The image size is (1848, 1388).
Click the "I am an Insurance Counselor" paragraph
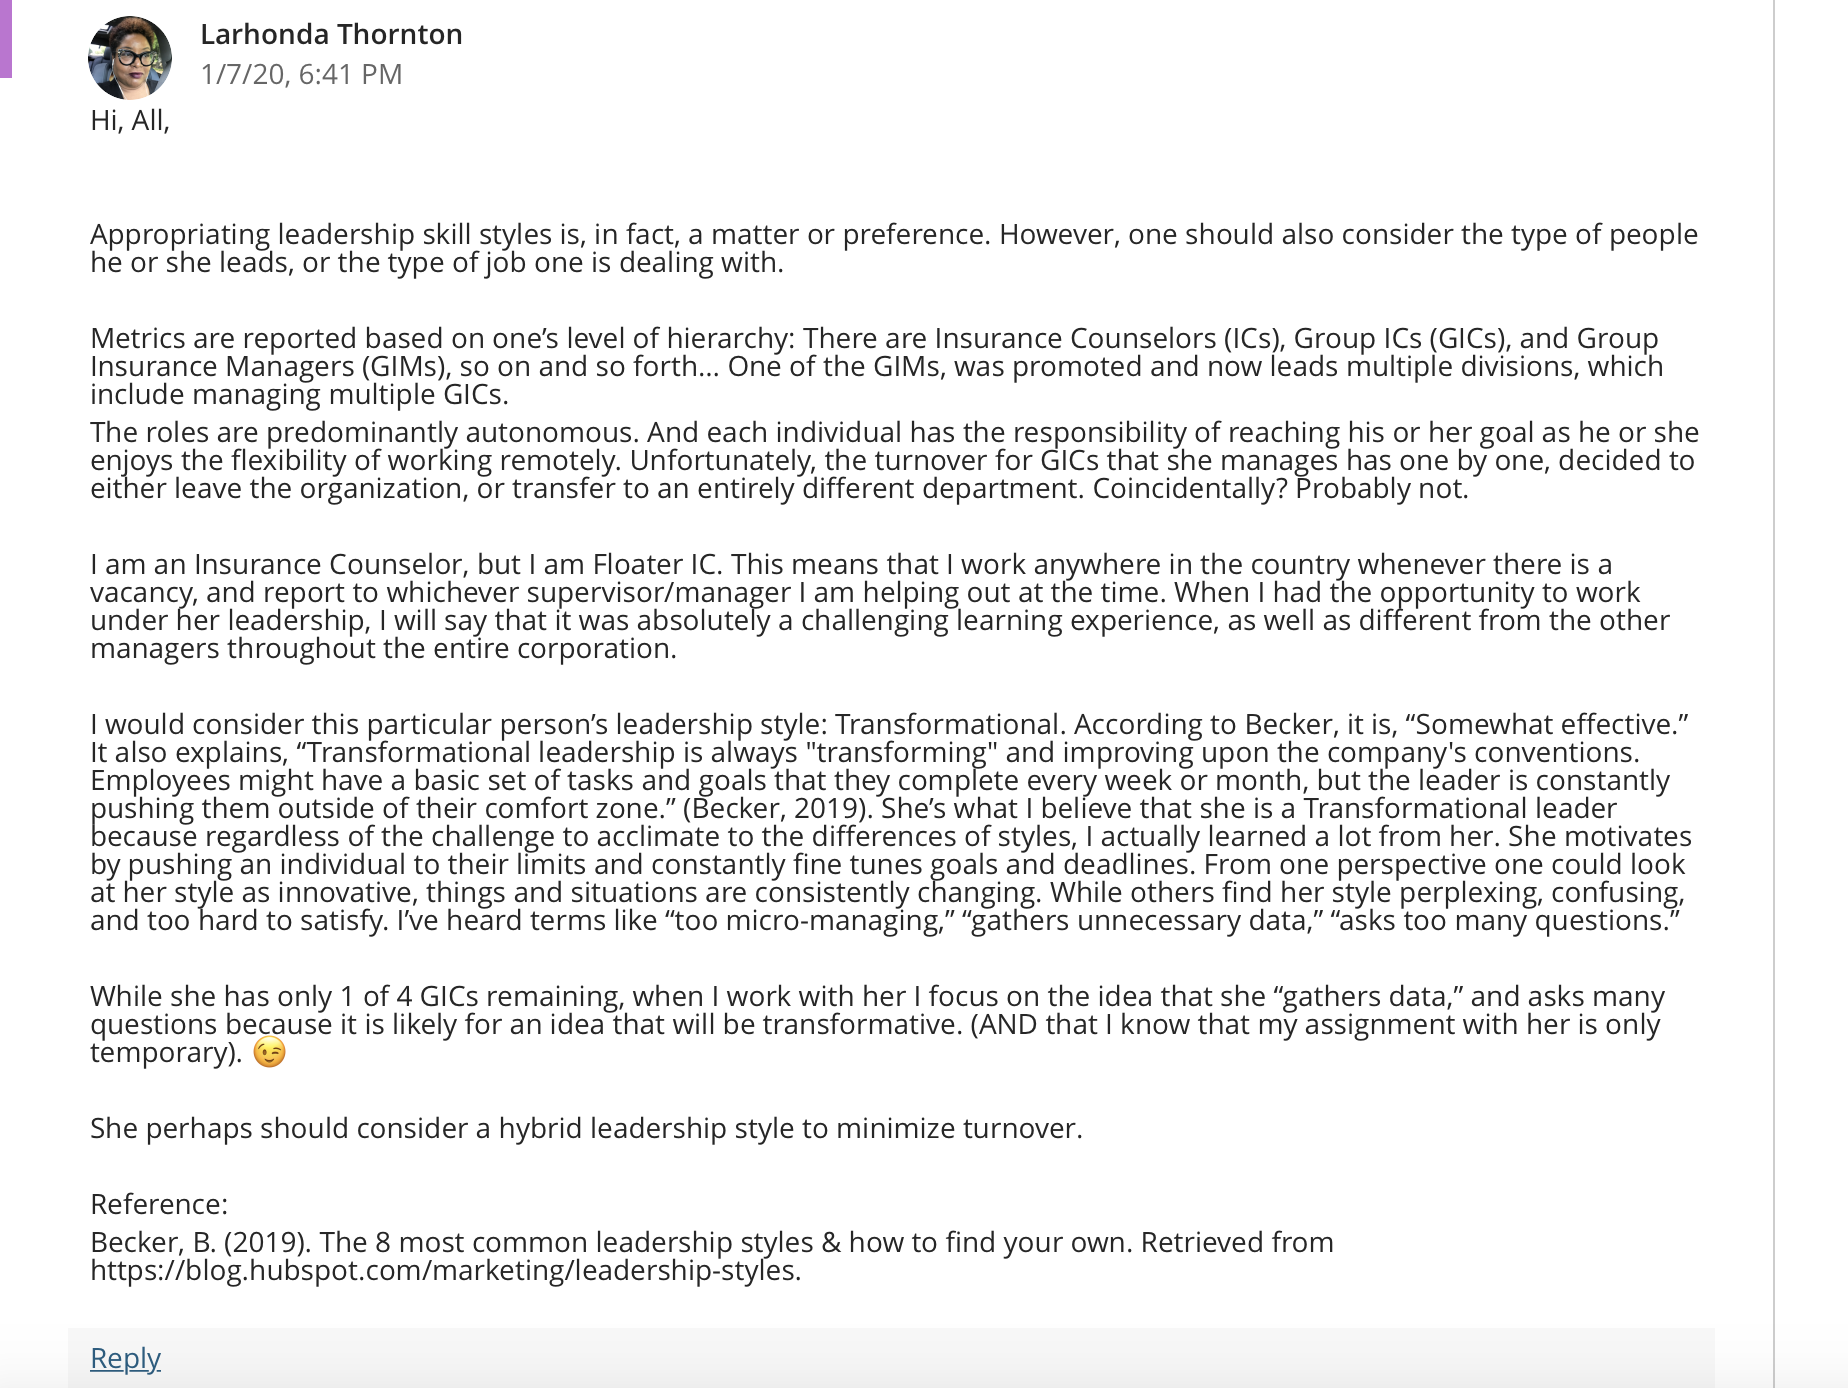[880, 606]
